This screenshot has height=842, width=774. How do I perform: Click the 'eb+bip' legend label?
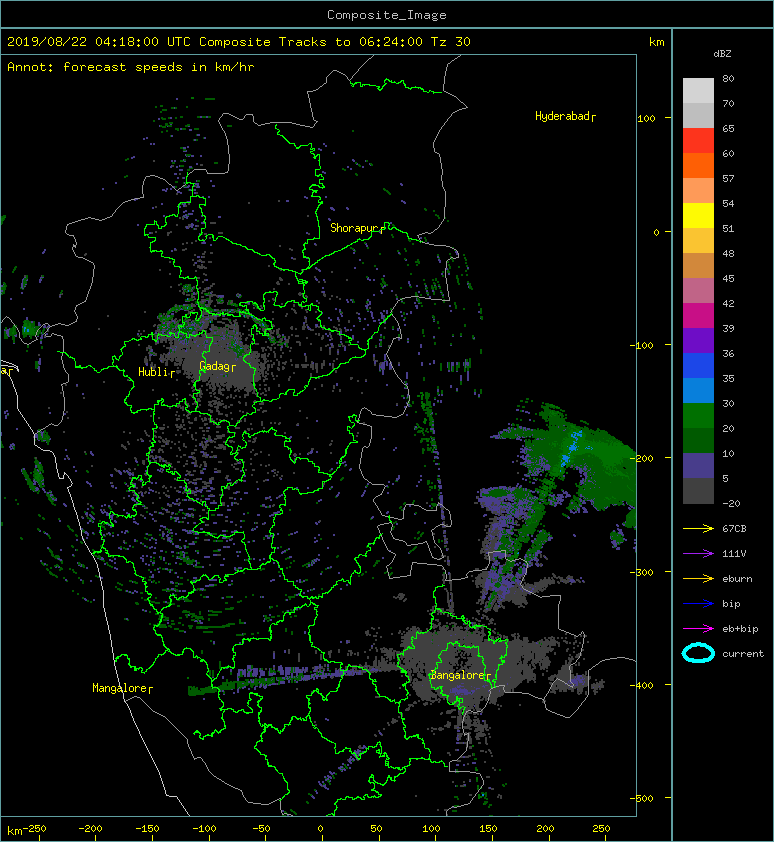(x=740, y=629)
